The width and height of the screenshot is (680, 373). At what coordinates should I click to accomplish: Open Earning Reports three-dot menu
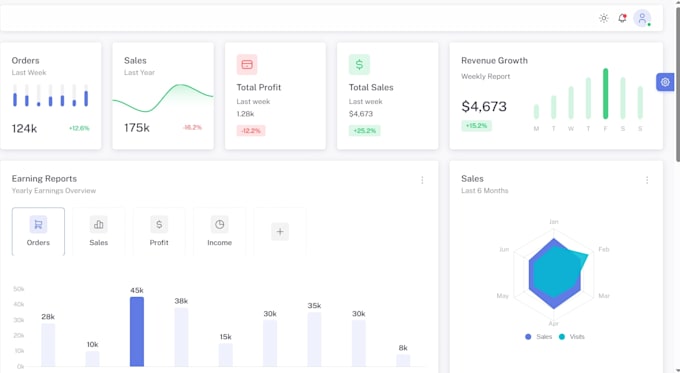[x=422, y=180]
